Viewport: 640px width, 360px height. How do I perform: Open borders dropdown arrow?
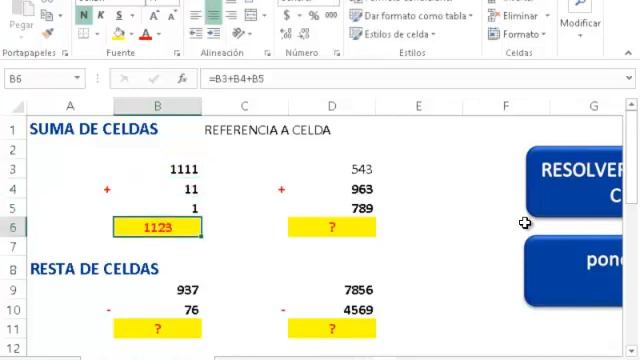(97, 34)
